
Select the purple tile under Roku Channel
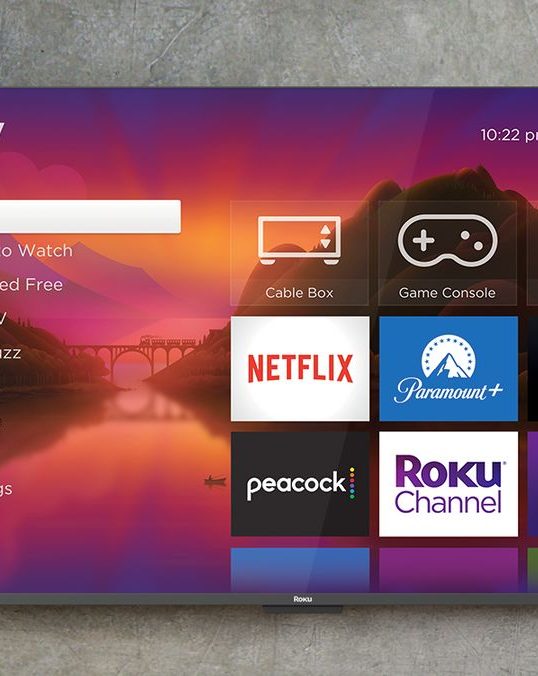pyautogui.click(x=448, y=570)
